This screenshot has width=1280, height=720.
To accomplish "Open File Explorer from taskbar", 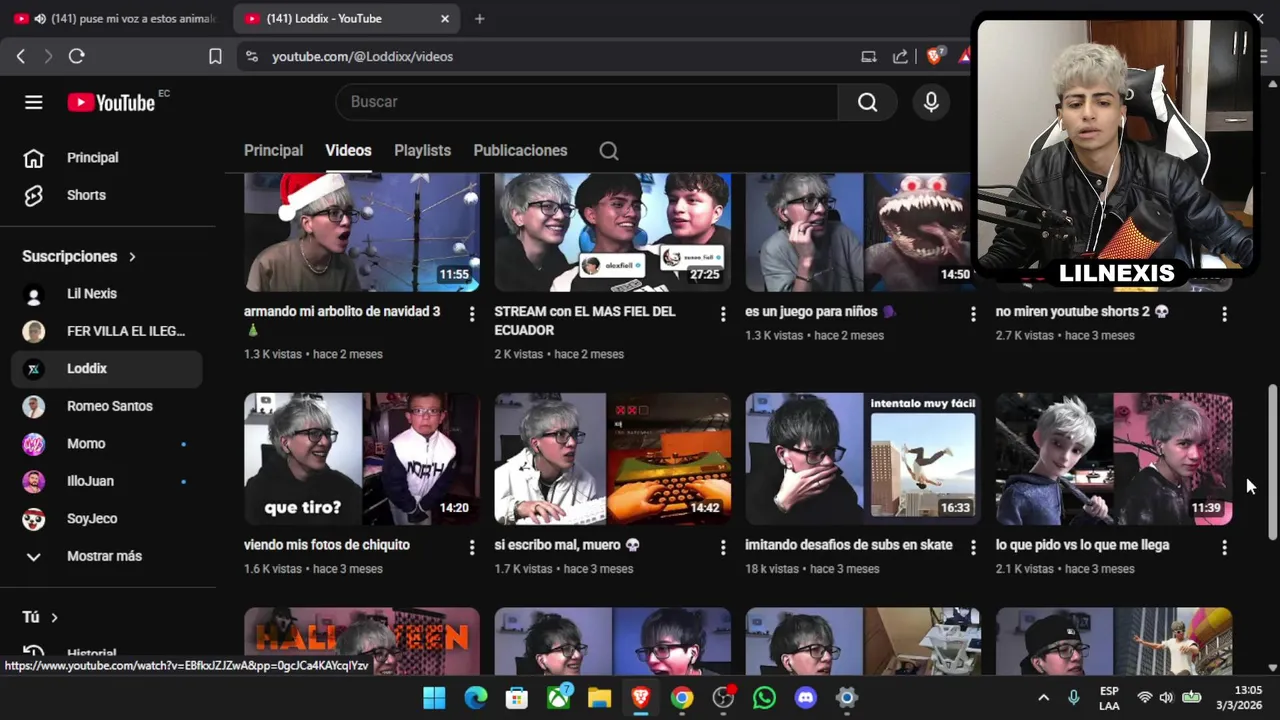I will pos(599,698).
